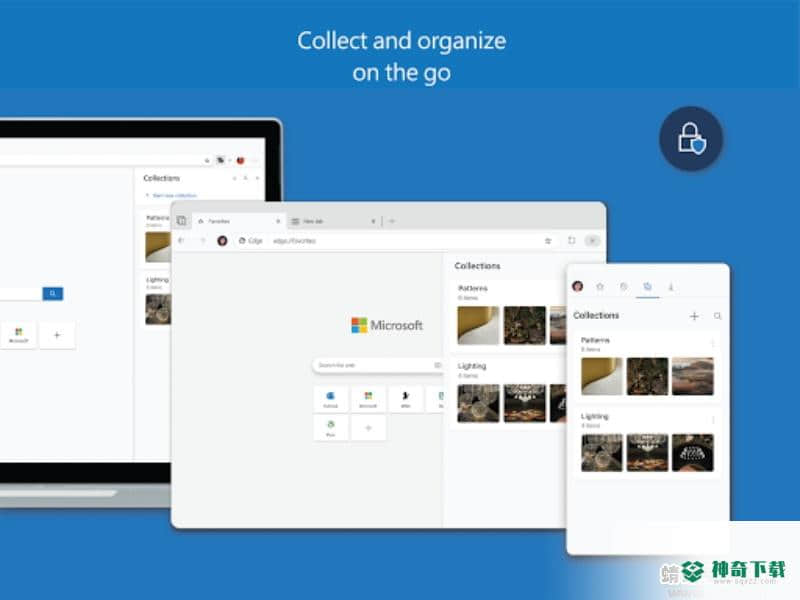Open more options for Lighting in mobile panel
800x600 pixels.
tap(713, 420)
